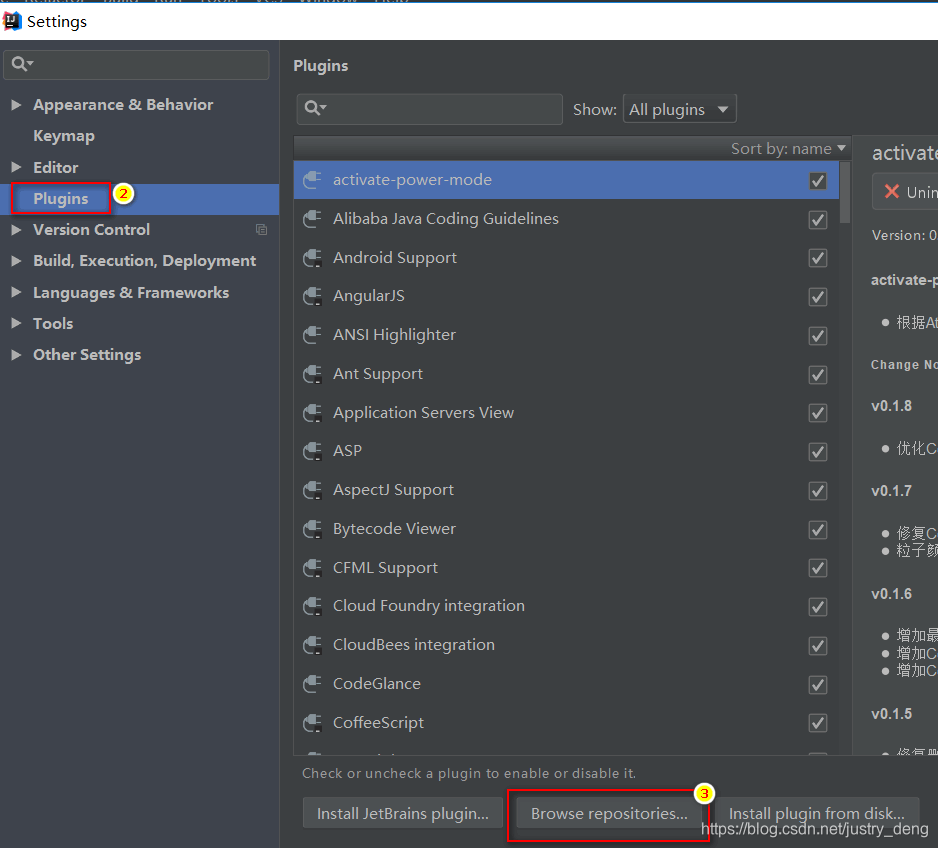Image resolution: width=938 pixels, height=848 pixels.
Task: Disable the CoffeeScript checkbox
Action: [818, 723]
